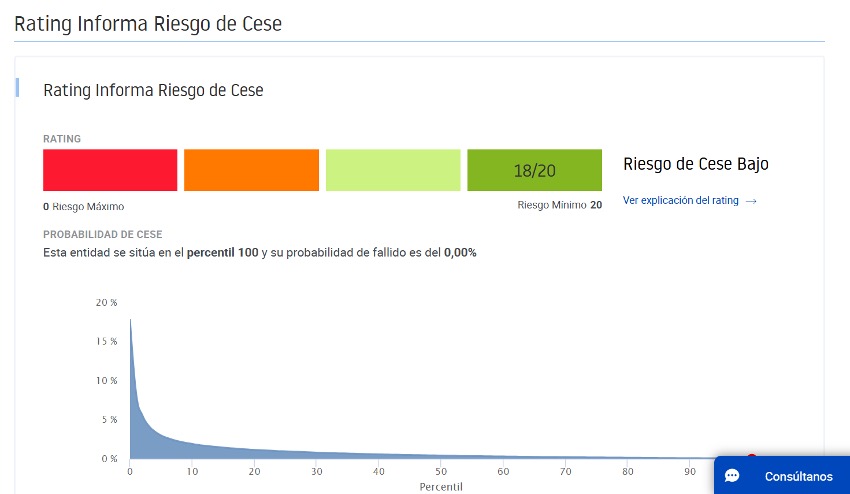Screen dimensions: 850x494
Task: Click the 'Riesgo de Cese Bajo' label
Action: pos(696,164)
